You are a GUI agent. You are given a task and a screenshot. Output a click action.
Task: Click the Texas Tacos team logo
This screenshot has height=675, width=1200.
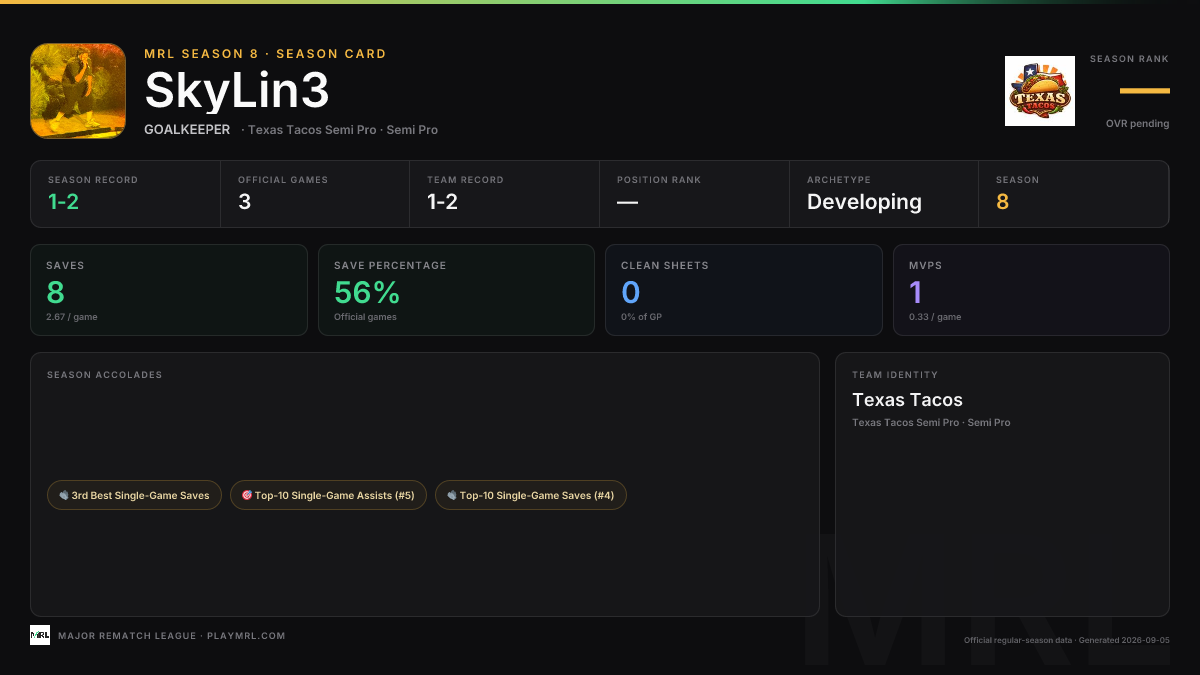click(x=1040, y=91)
